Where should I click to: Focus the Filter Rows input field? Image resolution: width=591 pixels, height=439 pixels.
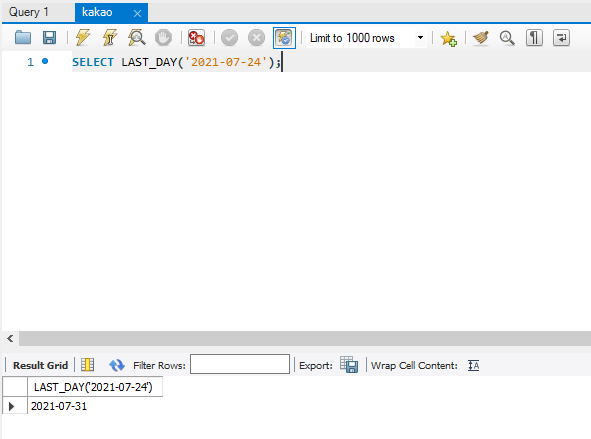pyautogui.click(x=240, y=364)
